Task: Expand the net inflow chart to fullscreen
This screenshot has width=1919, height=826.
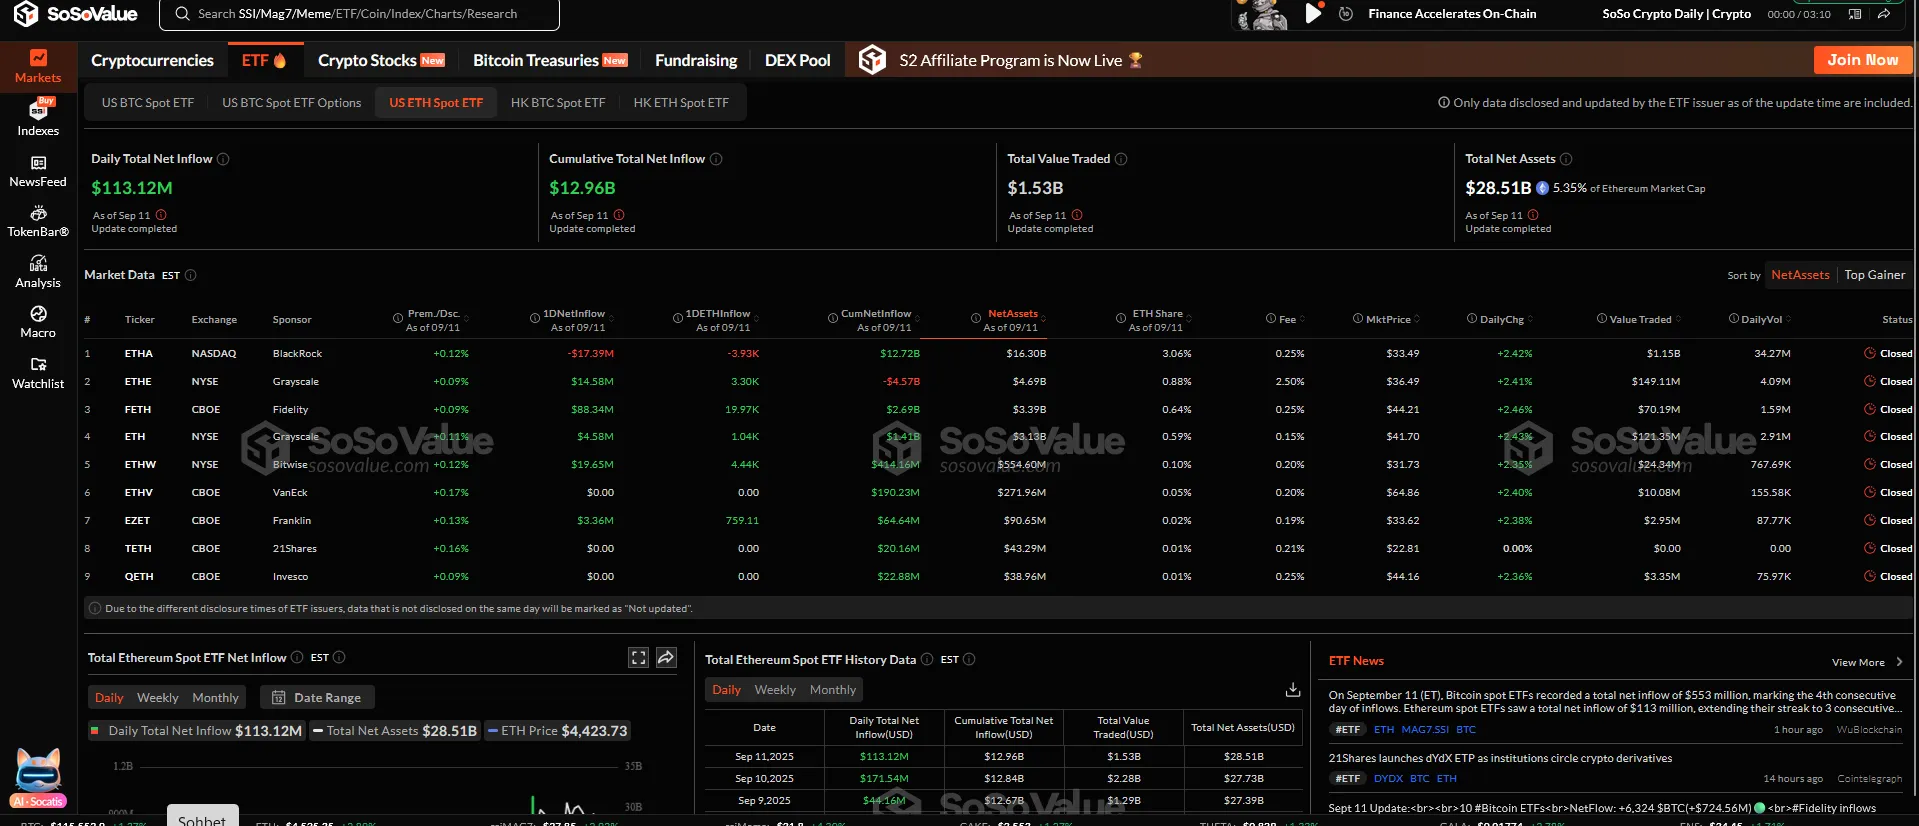Action: [x=638, y=657]
